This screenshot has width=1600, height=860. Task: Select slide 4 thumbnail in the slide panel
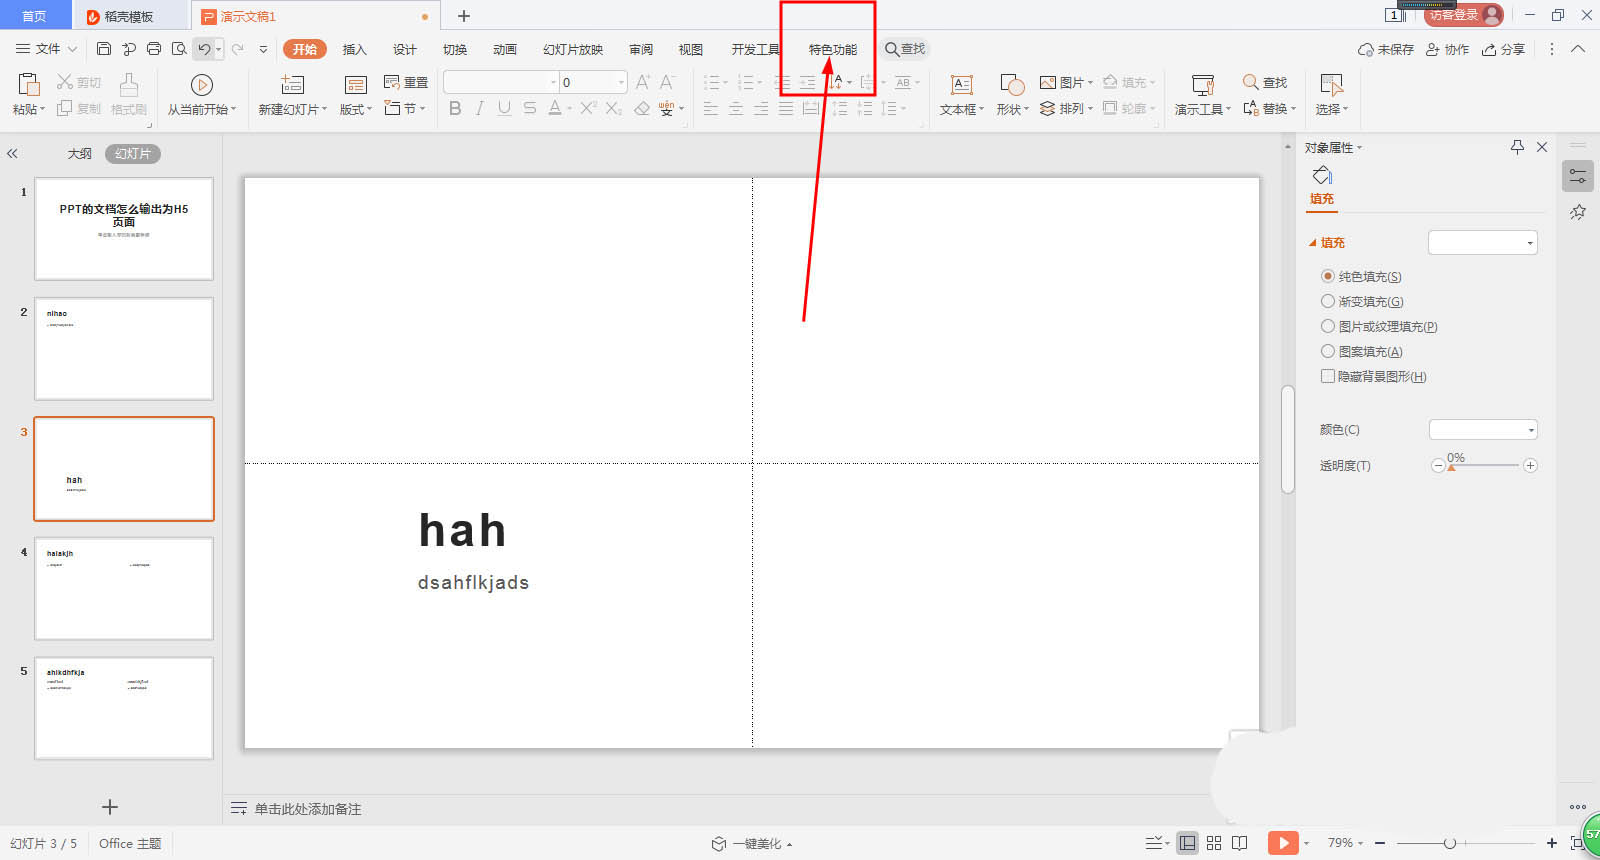pyautogui.click(x=124, y=589)
